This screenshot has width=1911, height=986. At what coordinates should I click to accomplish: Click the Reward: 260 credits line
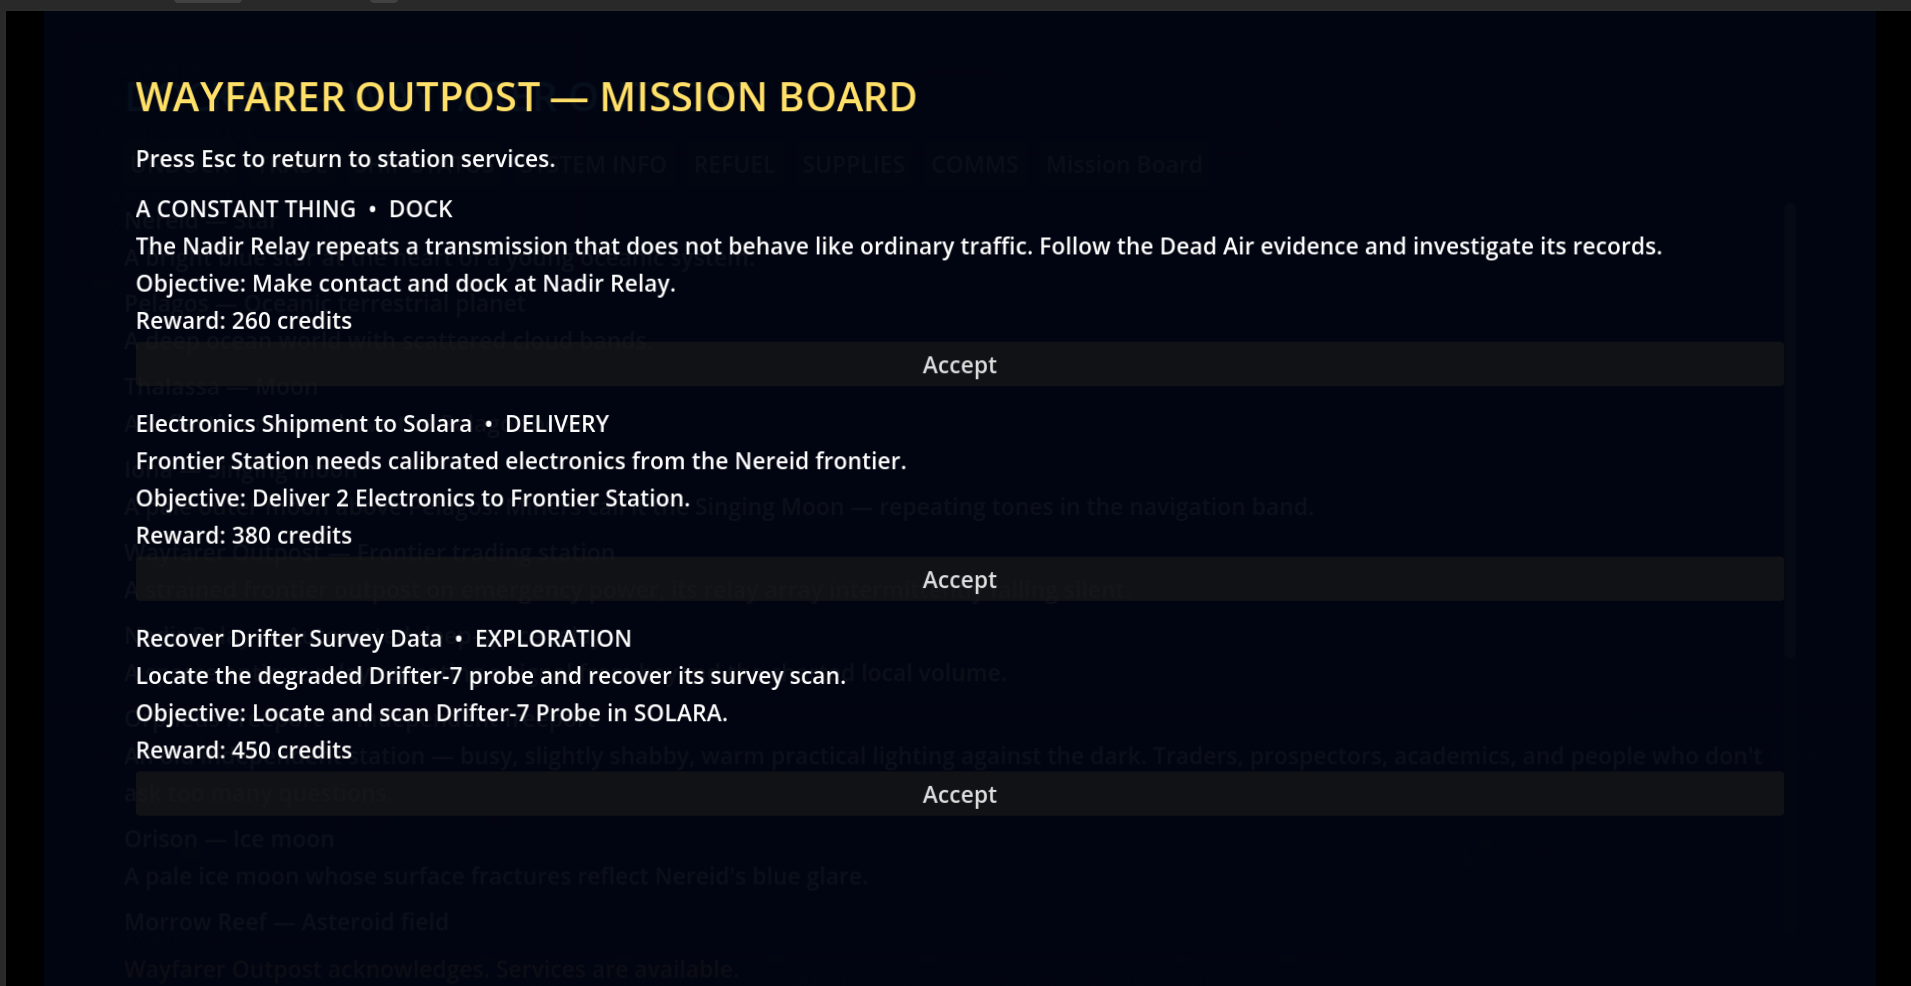coord(244,321)
